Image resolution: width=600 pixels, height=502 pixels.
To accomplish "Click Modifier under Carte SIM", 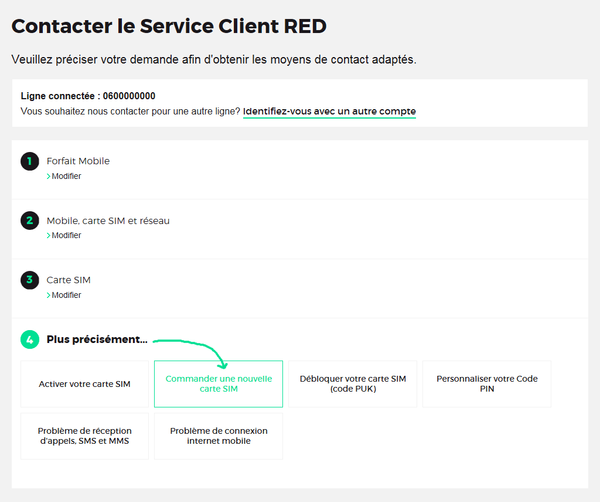I will pyautogui.click(x=66, y=295).
